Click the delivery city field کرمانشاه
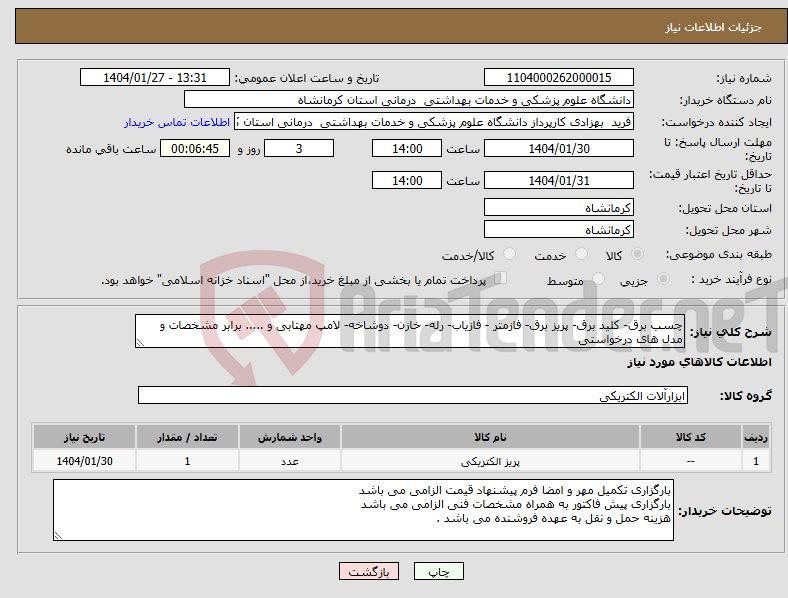 pyautogui.click(x=558, y=230)
